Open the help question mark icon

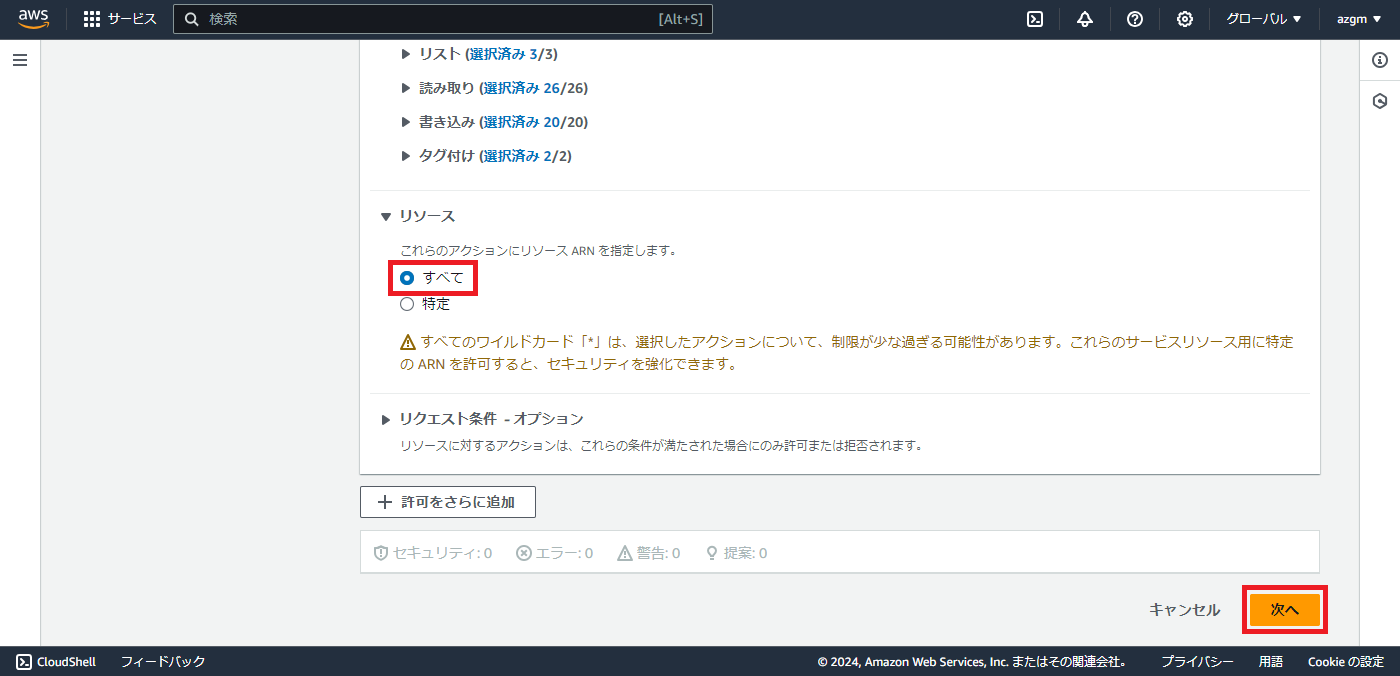[1135, 19]
